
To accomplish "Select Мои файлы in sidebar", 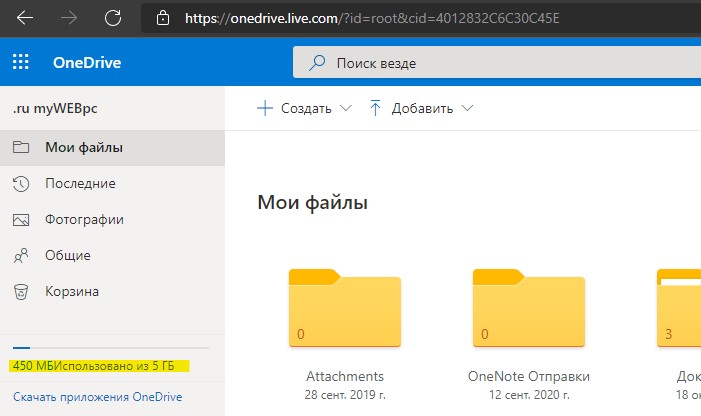I will [112, 147].
